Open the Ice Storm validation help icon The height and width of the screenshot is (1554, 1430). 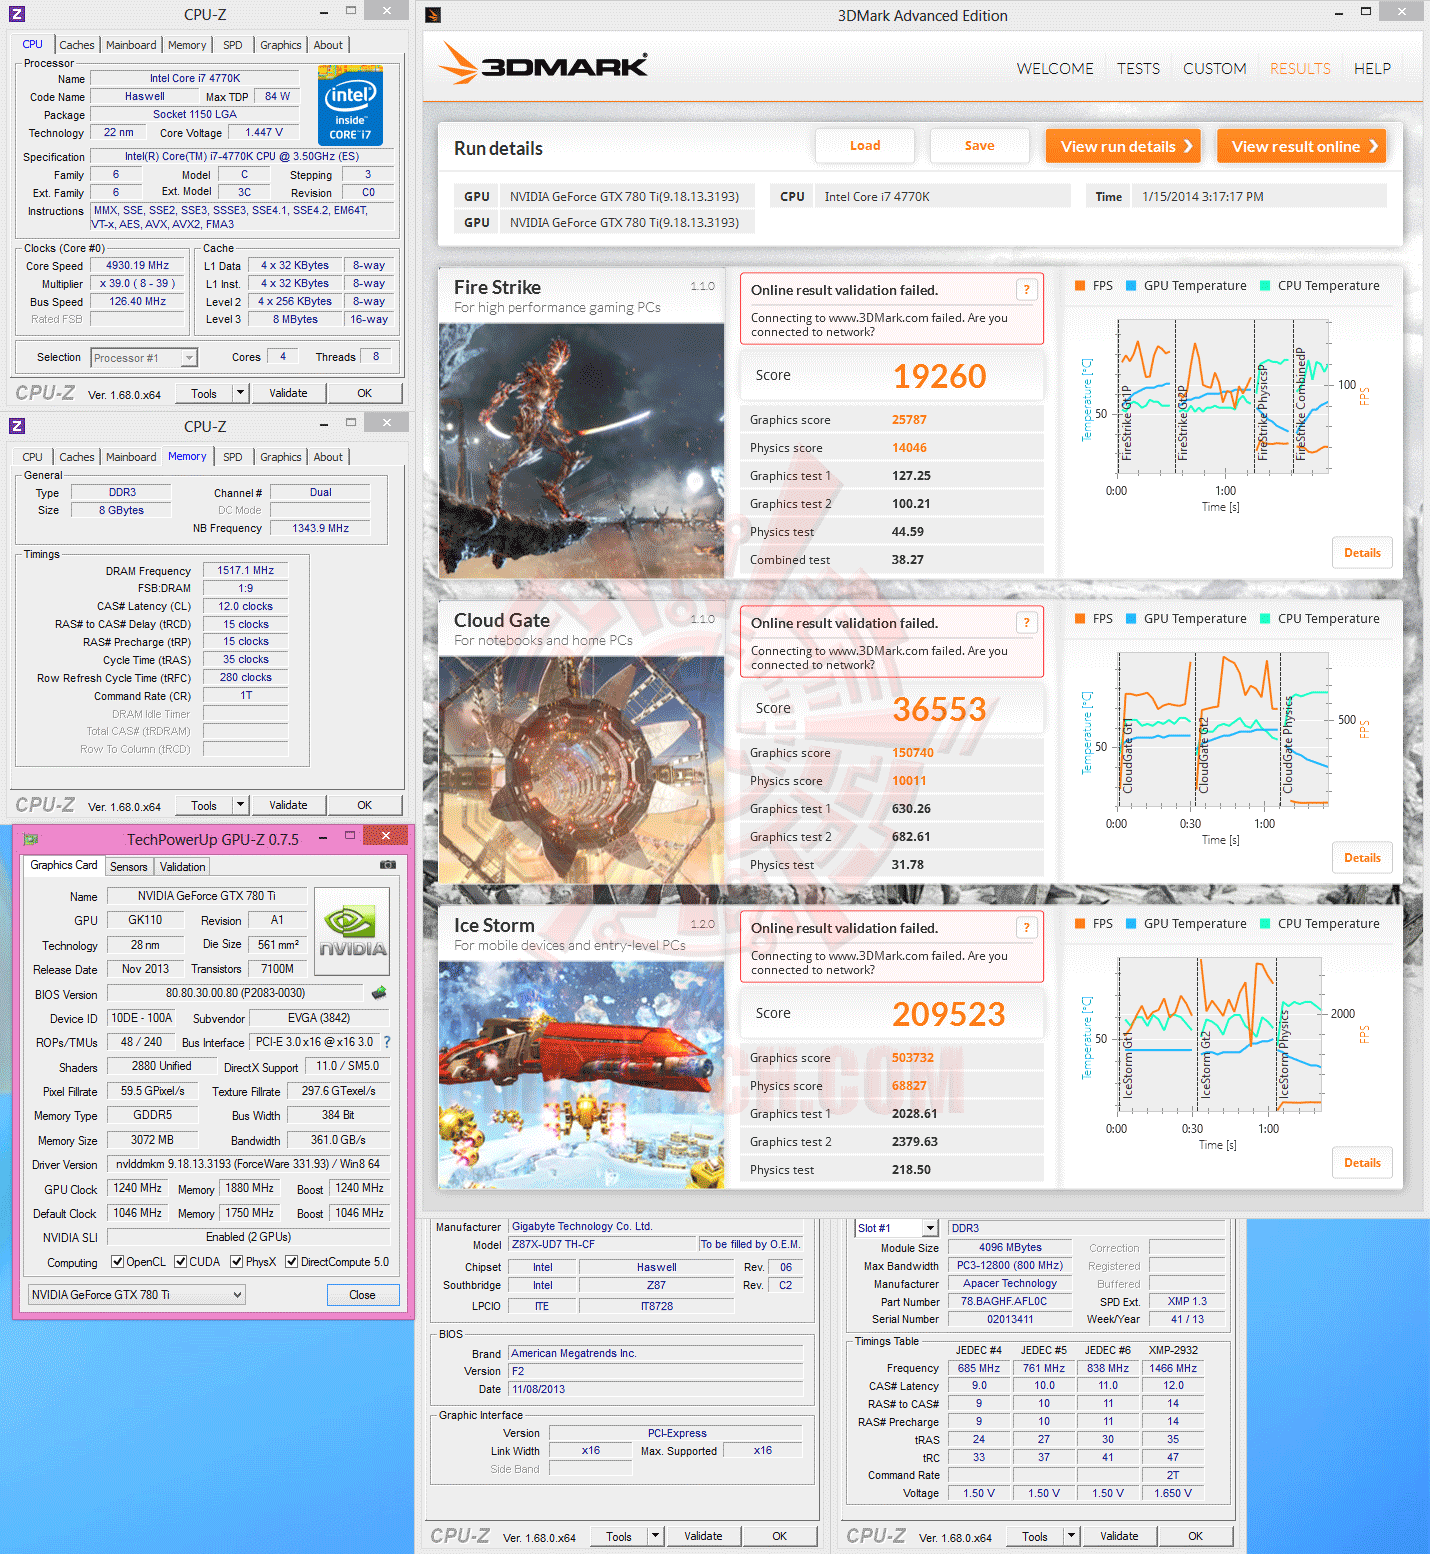[1026, 928]
